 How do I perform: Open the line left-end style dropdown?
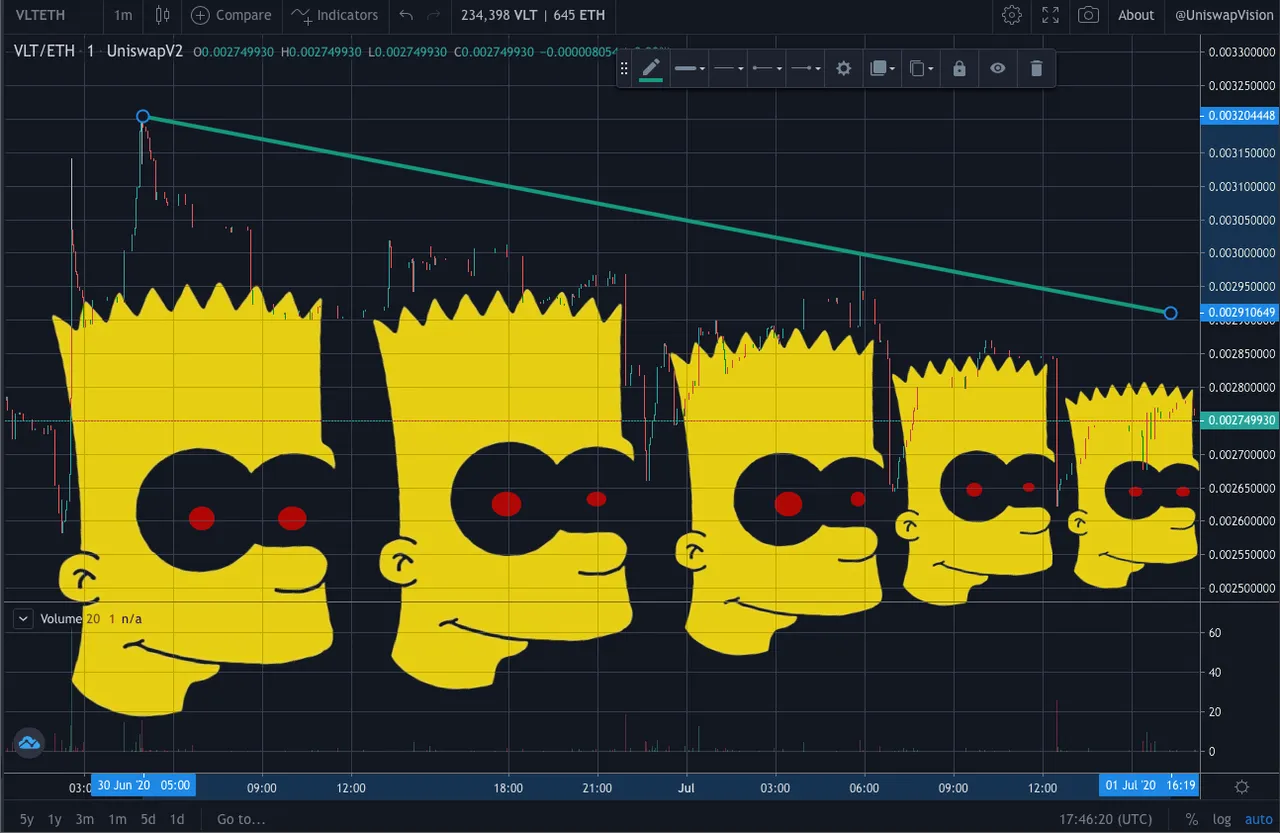(767, 68)
